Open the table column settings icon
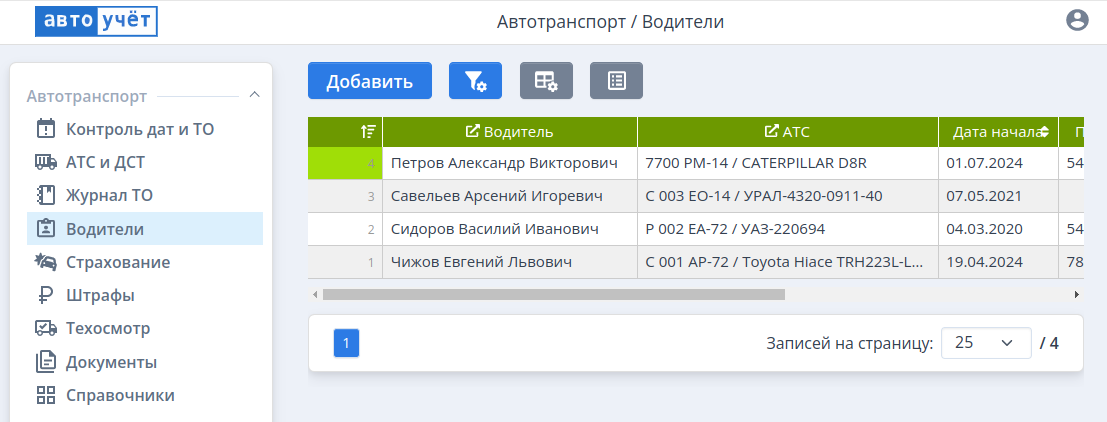1107x422 pixels. click(546, 81)
